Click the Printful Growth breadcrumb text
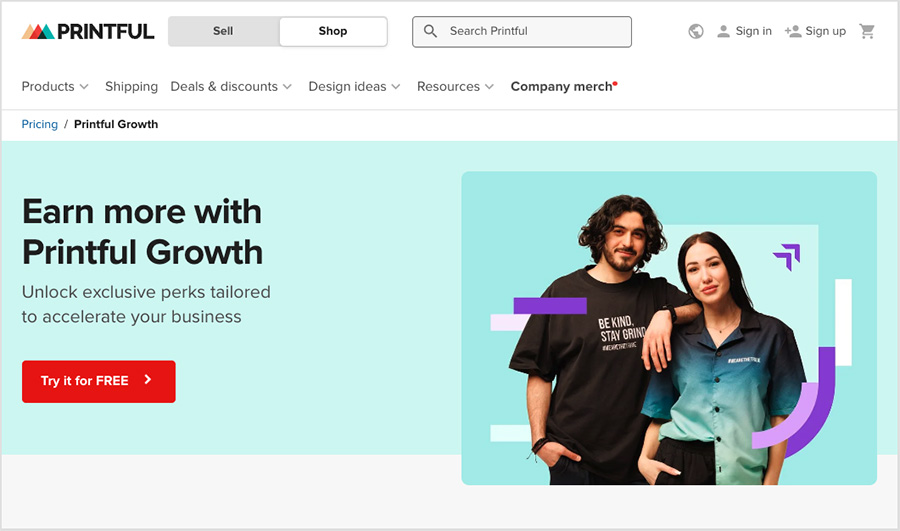This screenshot has height=531, width=900. pos(116,124)
